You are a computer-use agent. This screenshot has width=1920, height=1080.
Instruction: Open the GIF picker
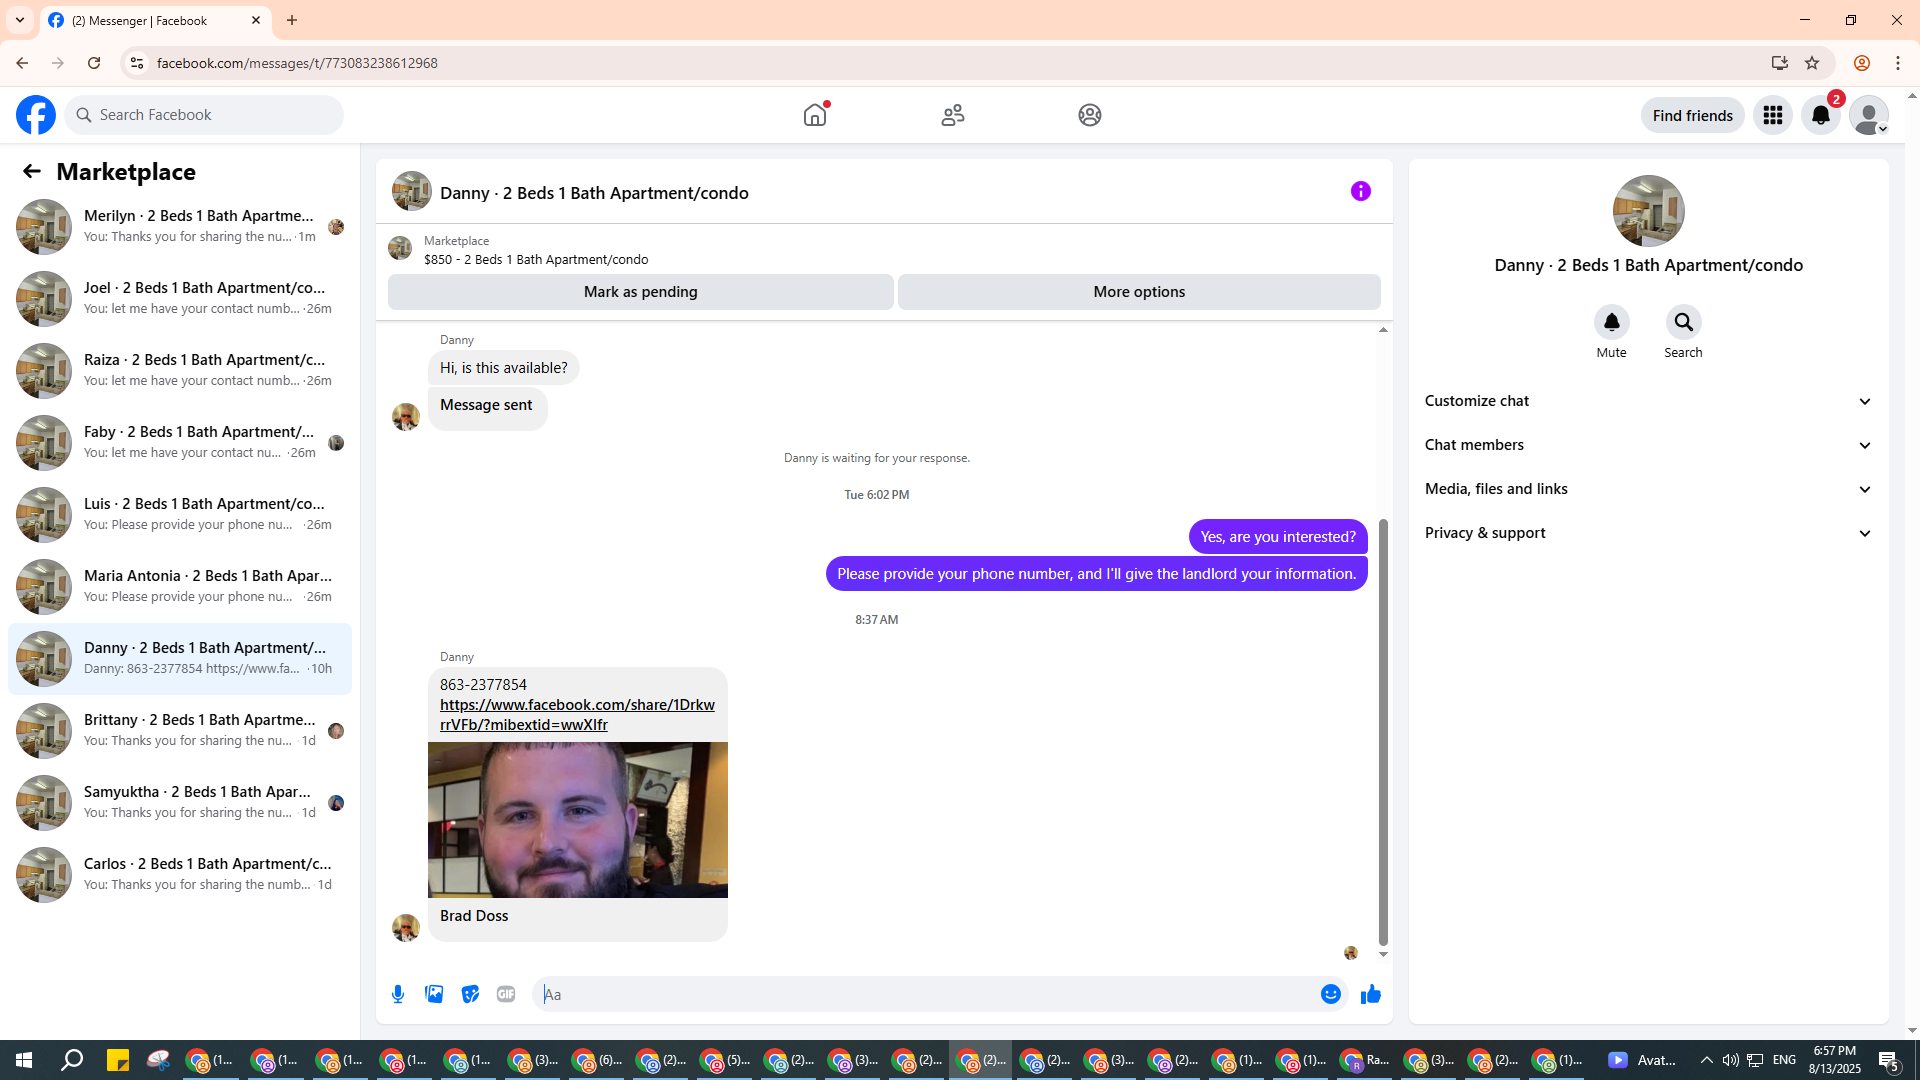(506, 994)
